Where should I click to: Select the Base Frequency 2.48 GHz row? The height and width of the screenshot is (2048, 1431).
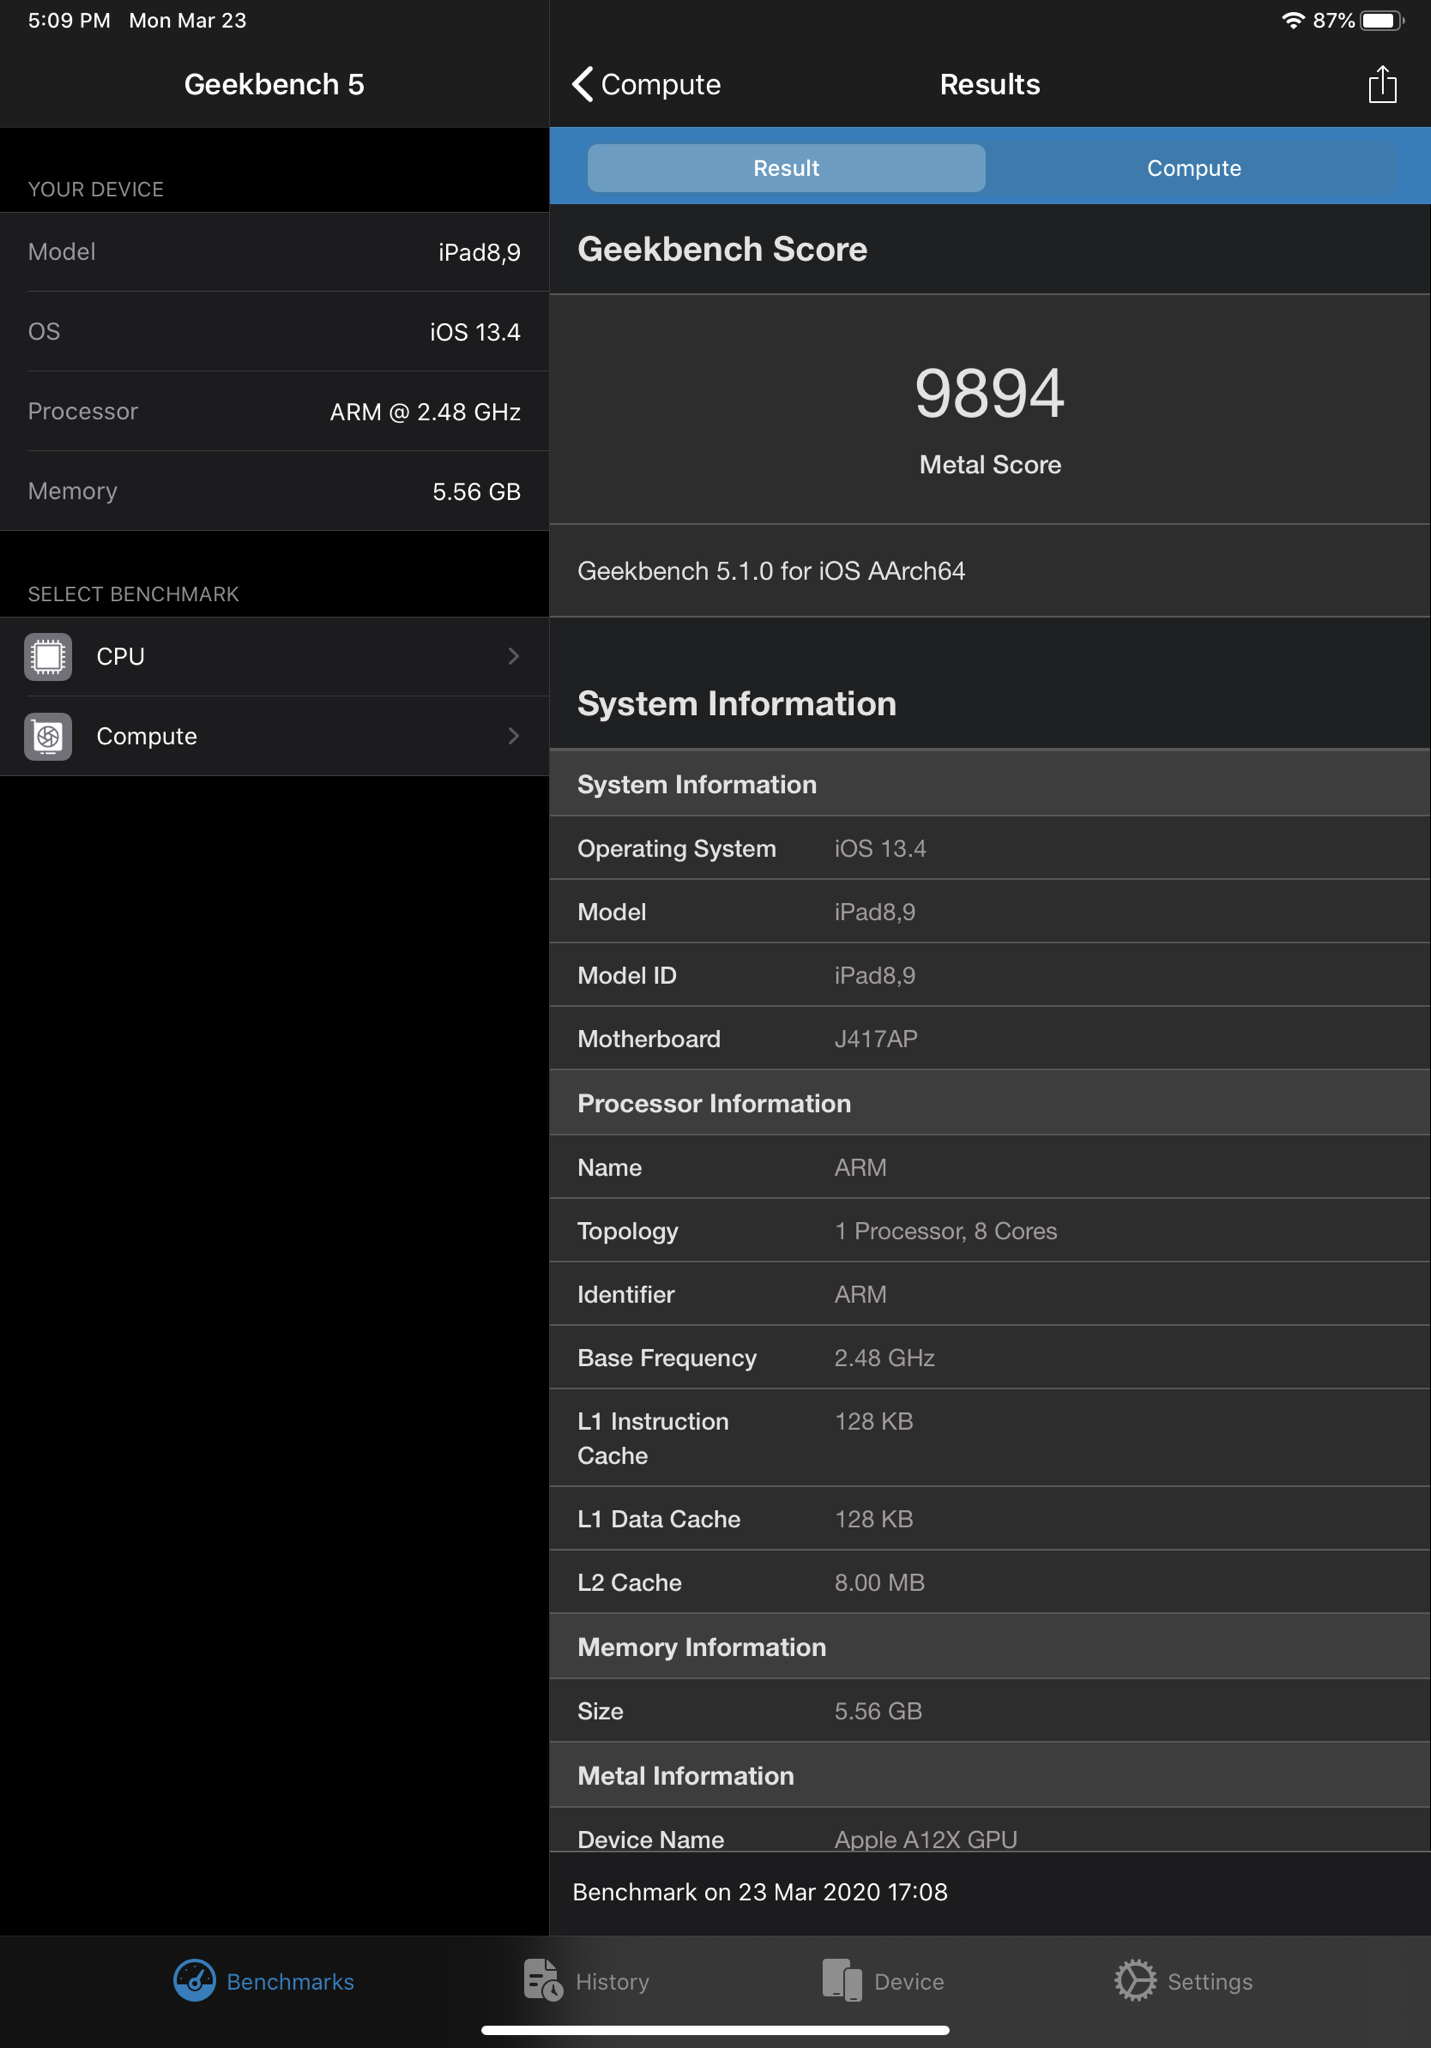pos(990,1358)
